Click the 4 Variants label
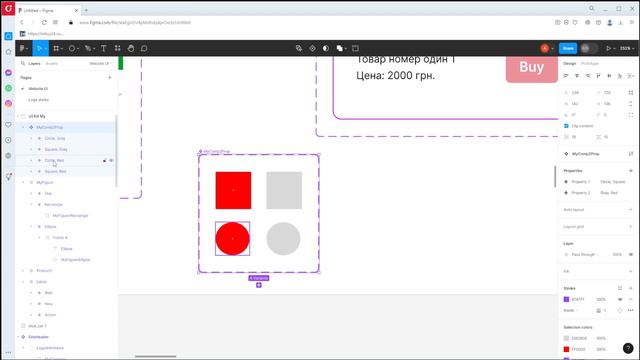640x360 pixels. (x=259, y=278)
